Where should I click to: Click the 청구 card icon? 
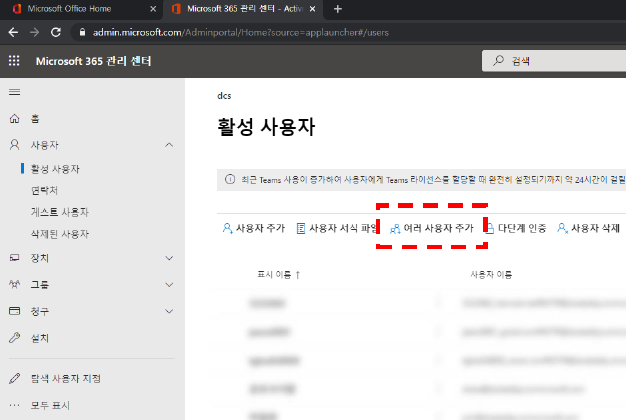point(14,311)
